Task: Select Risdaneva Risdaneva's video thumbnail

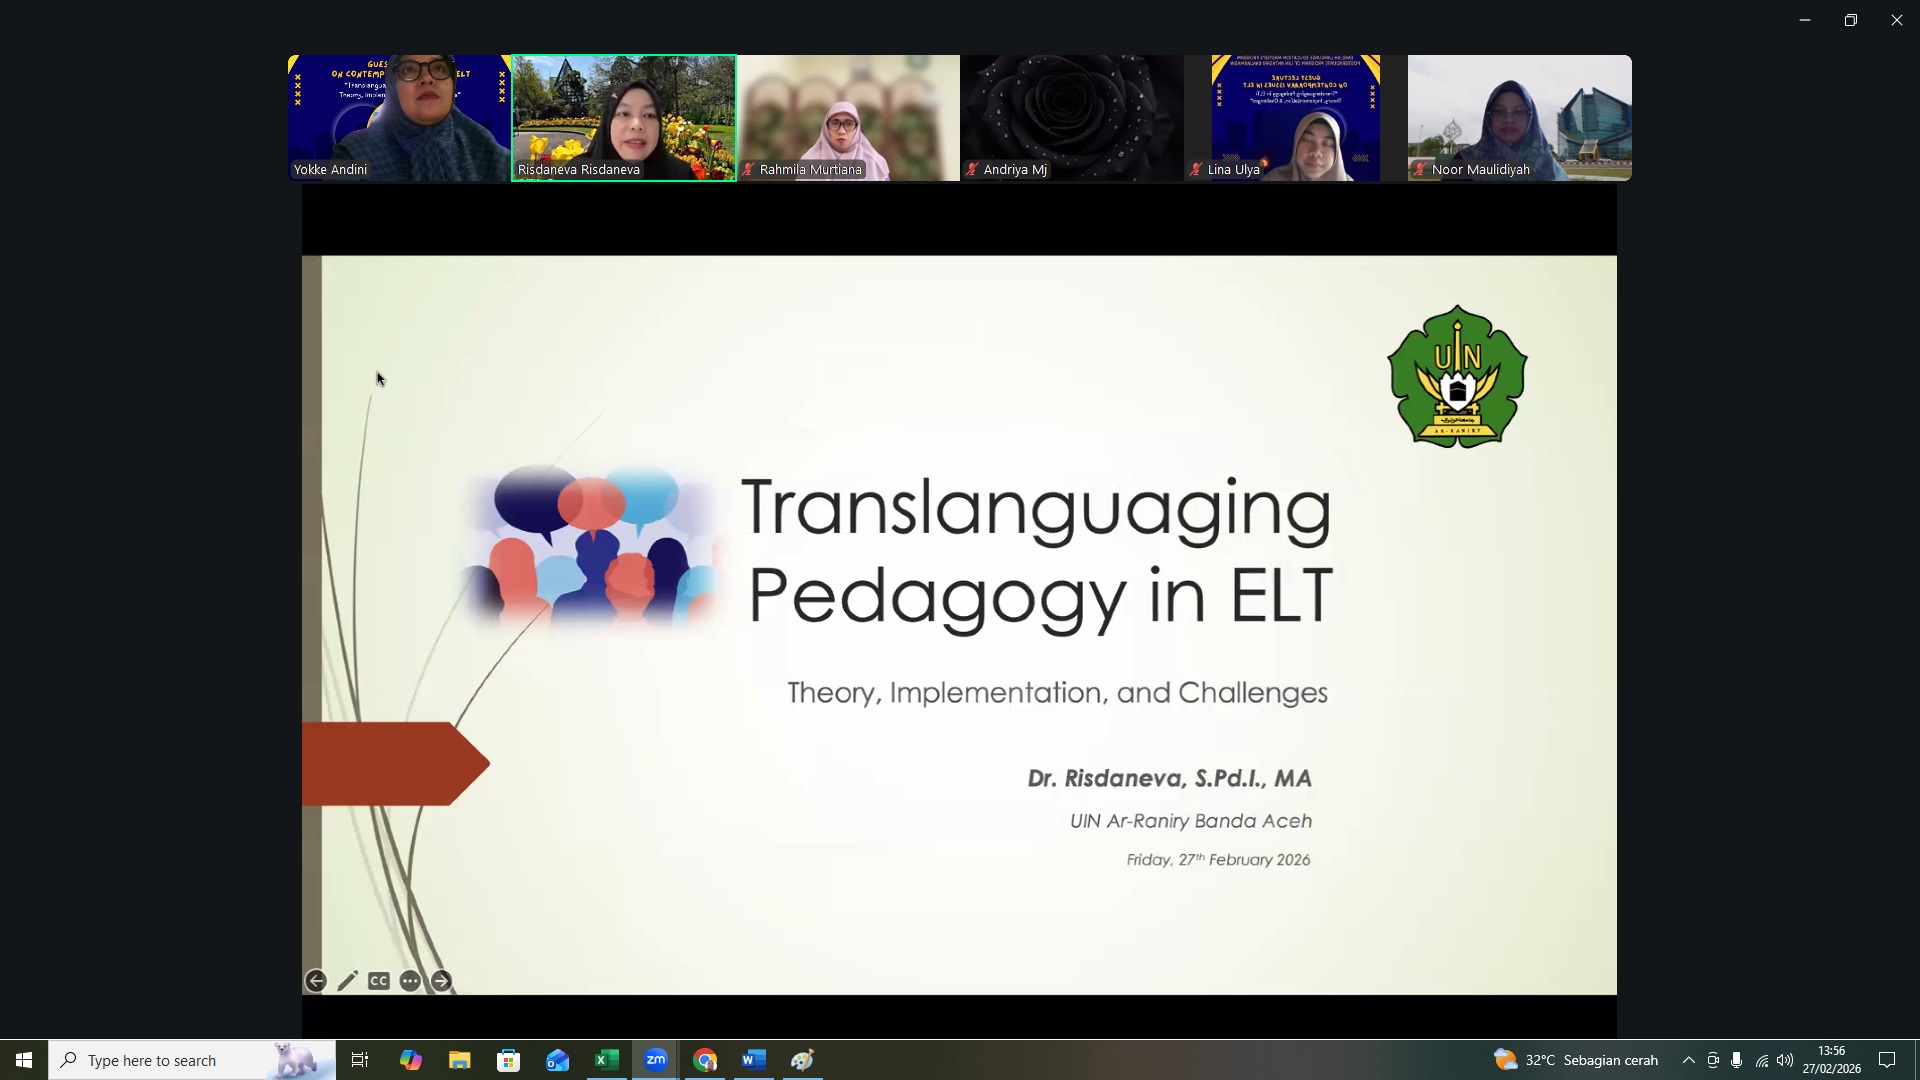Action: tap(624, 118)
